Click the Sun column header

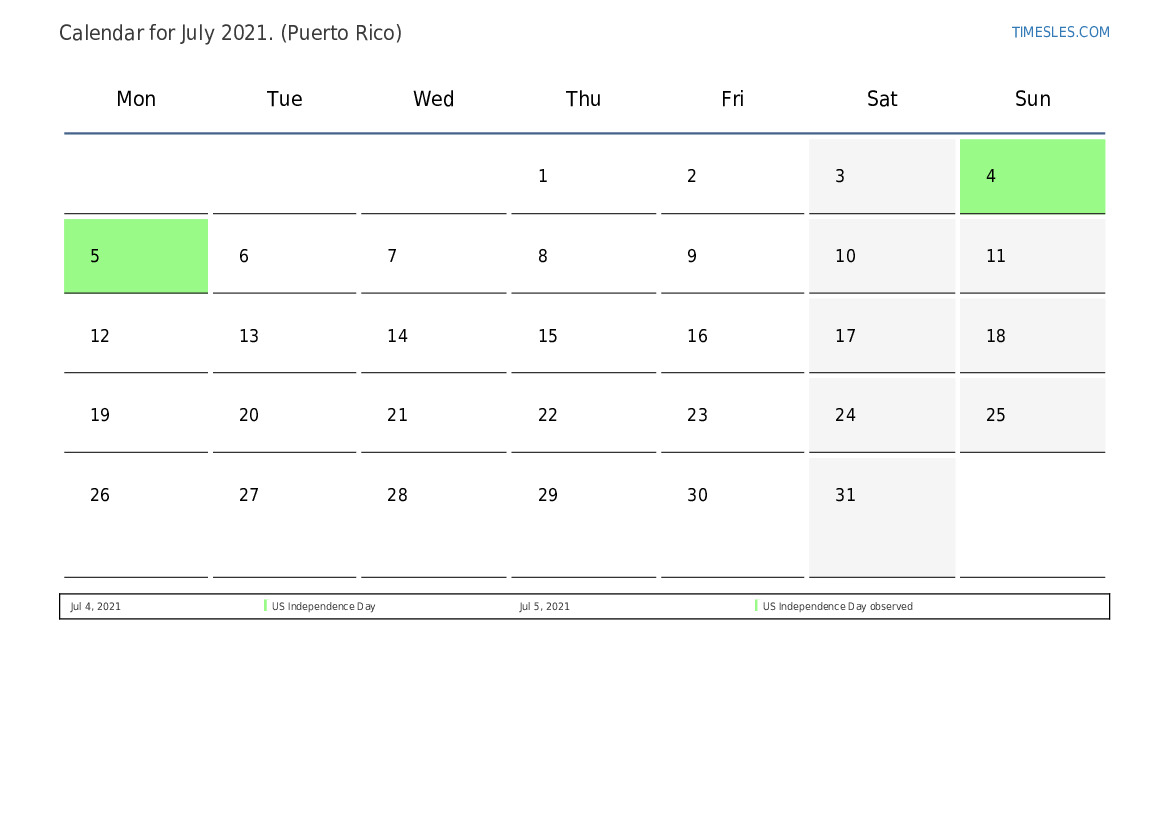click(1032, 98)
